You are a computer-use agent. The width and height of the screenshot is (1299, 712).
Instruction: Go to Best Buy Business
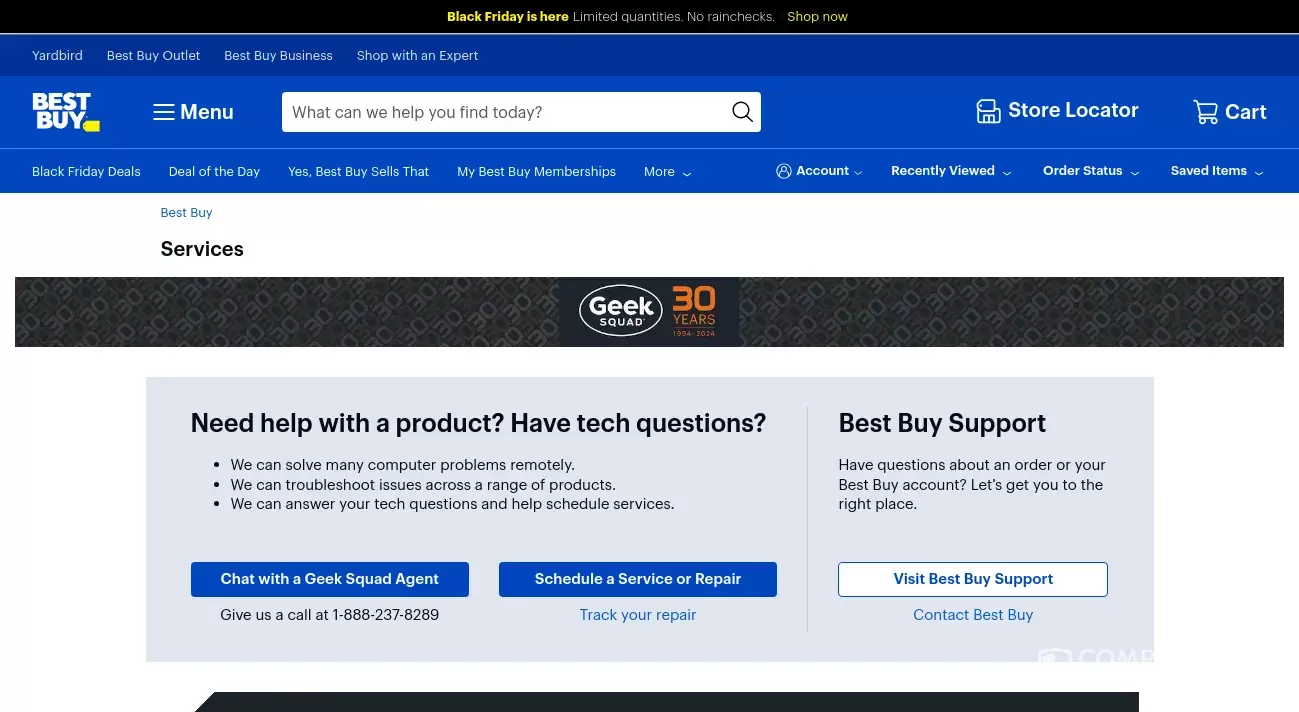[278, 56]
